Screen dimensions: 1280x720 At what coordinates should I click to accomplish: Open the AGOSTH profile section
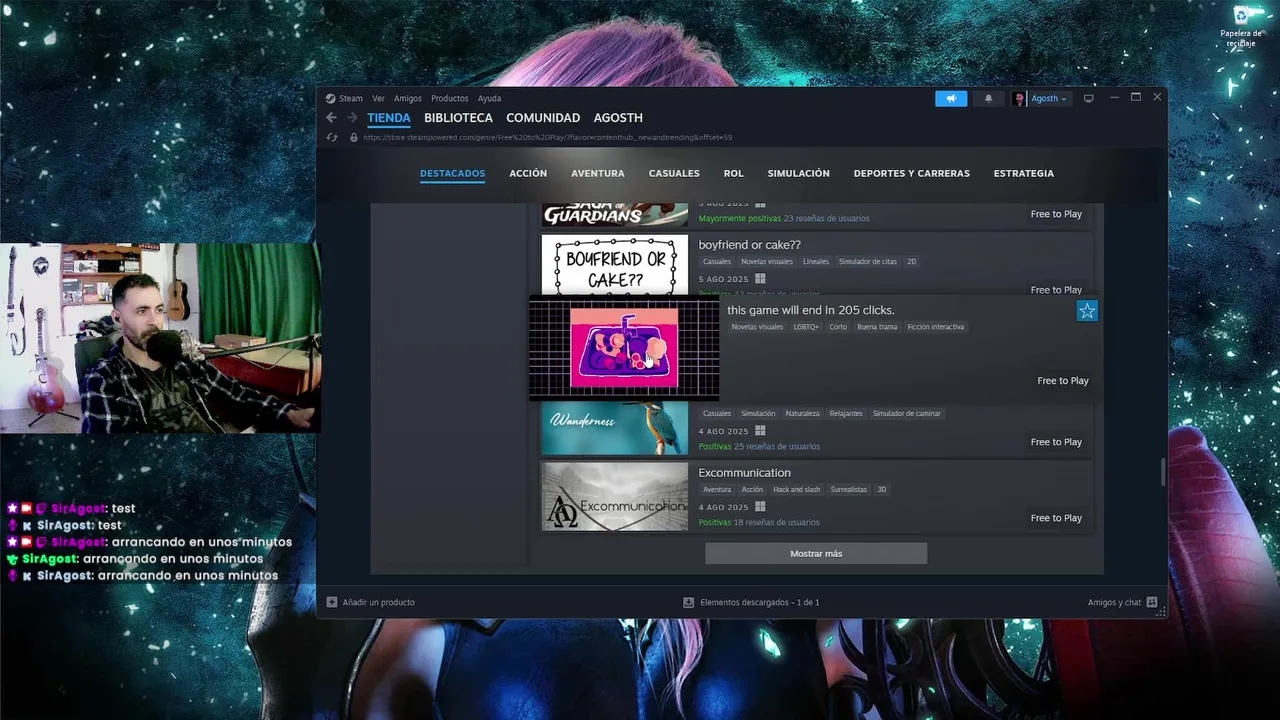pos(618,118)
